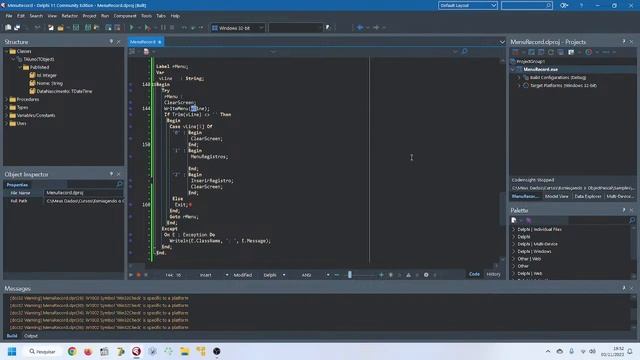Switch to the Output tab in Messages

[x=31, y=336]
